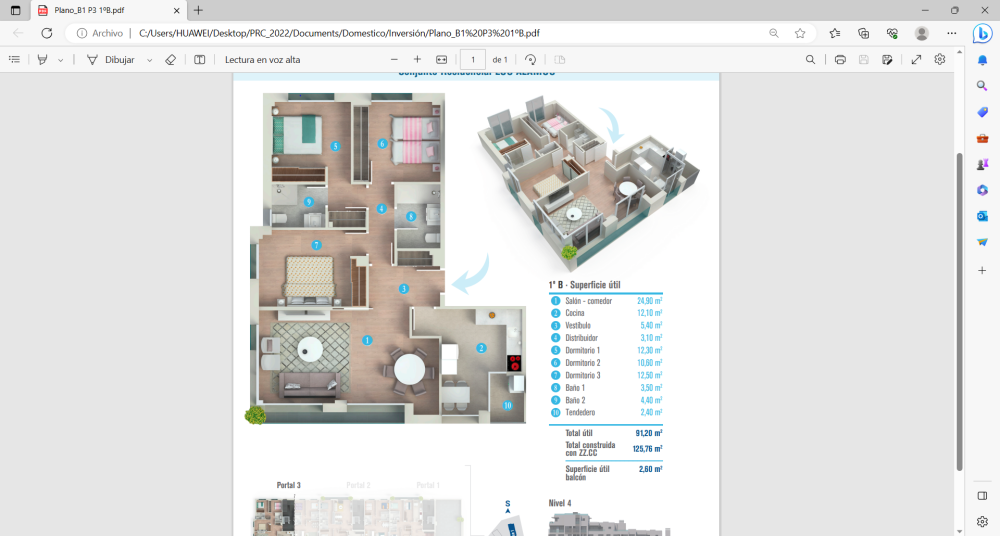Click the Salón - comedor row

(606, 301)
